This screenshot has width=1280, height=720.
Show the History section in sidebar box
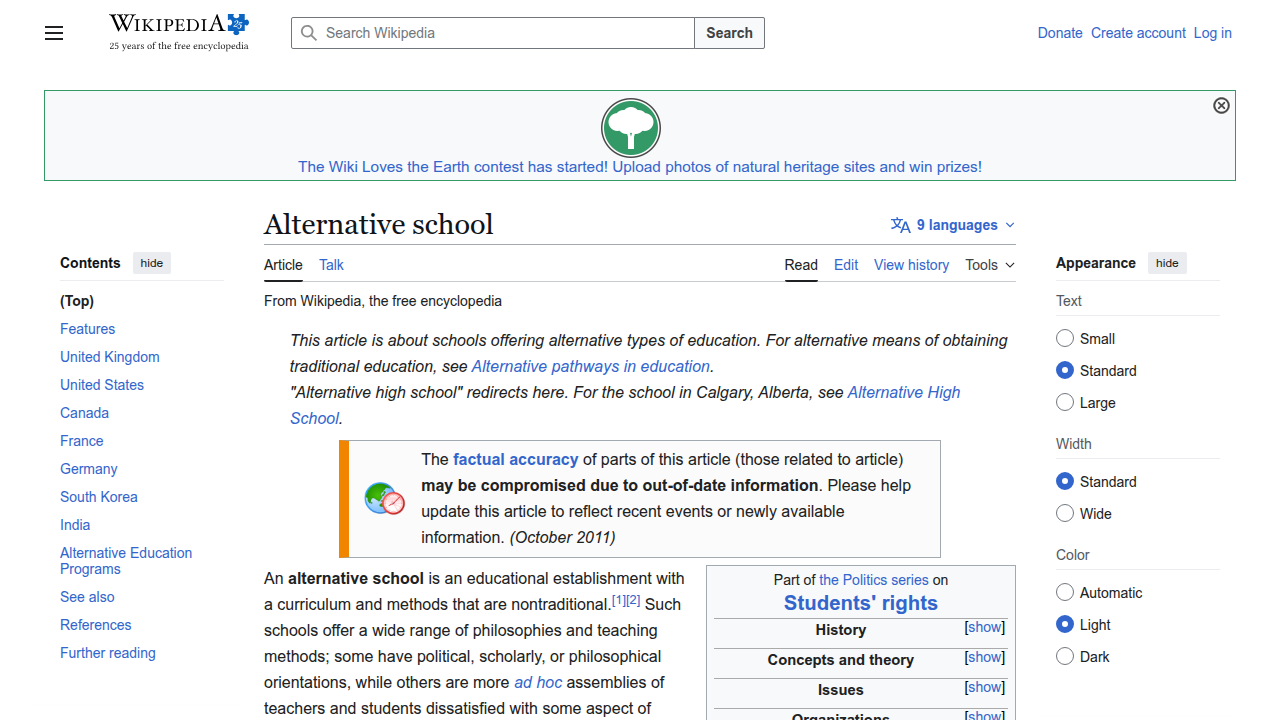985,627
